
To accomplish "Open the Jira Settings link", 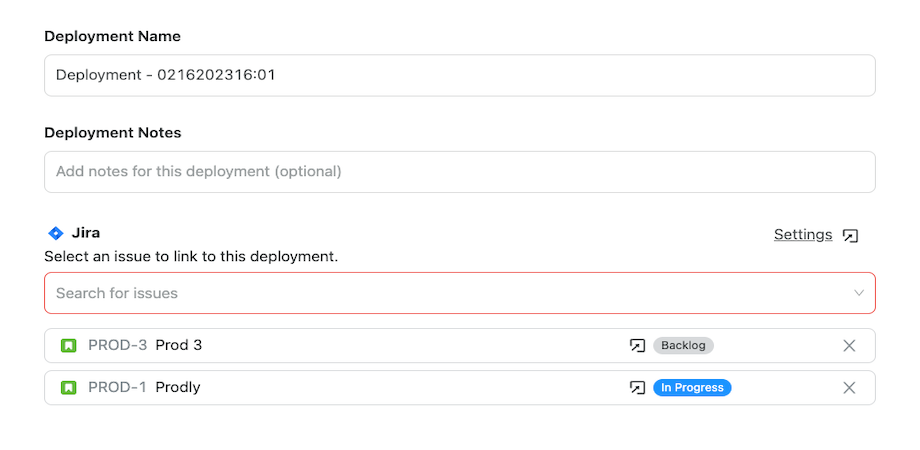I will click(803, 235).
